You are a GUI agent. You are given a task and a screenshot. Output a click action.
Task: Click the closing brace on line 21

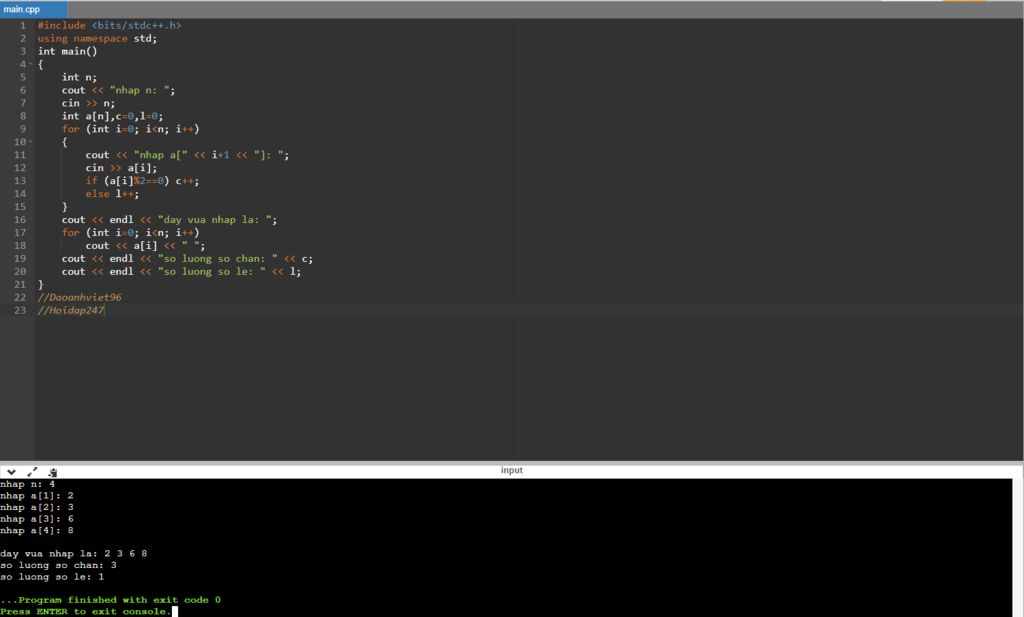(x=40, y=285)
